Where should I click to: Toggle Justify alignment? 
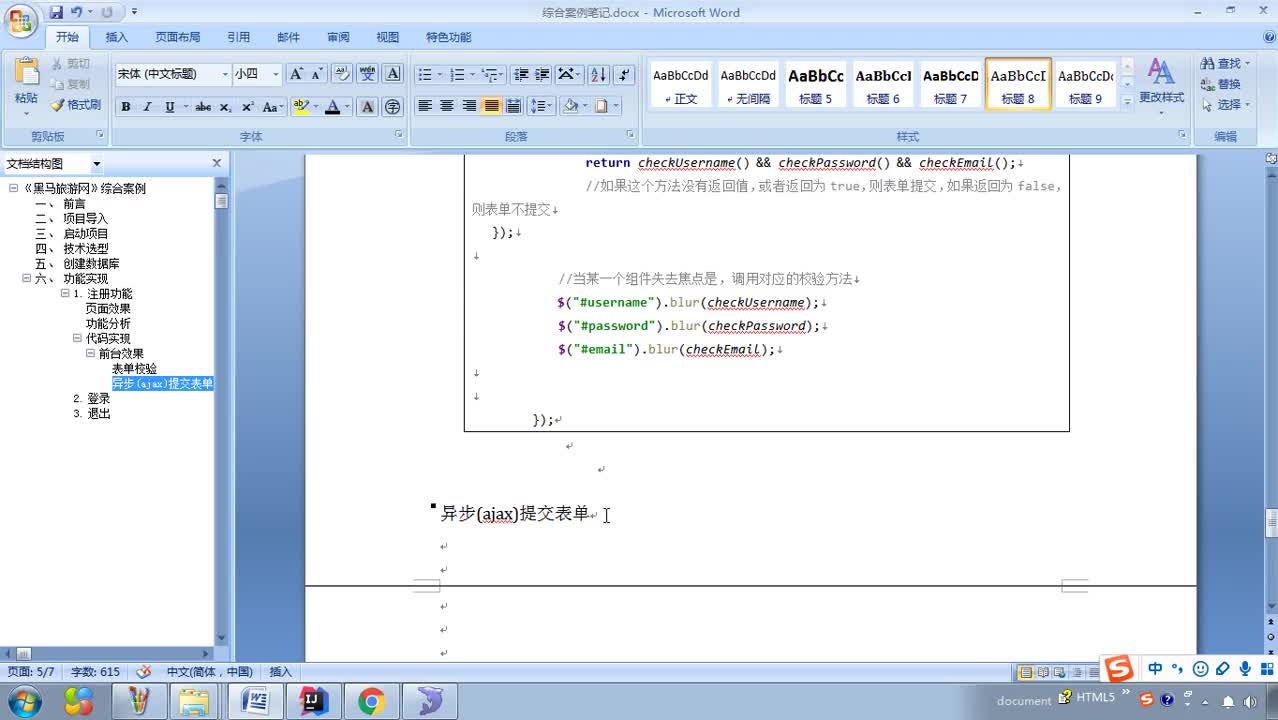click(x=491, y=105)
